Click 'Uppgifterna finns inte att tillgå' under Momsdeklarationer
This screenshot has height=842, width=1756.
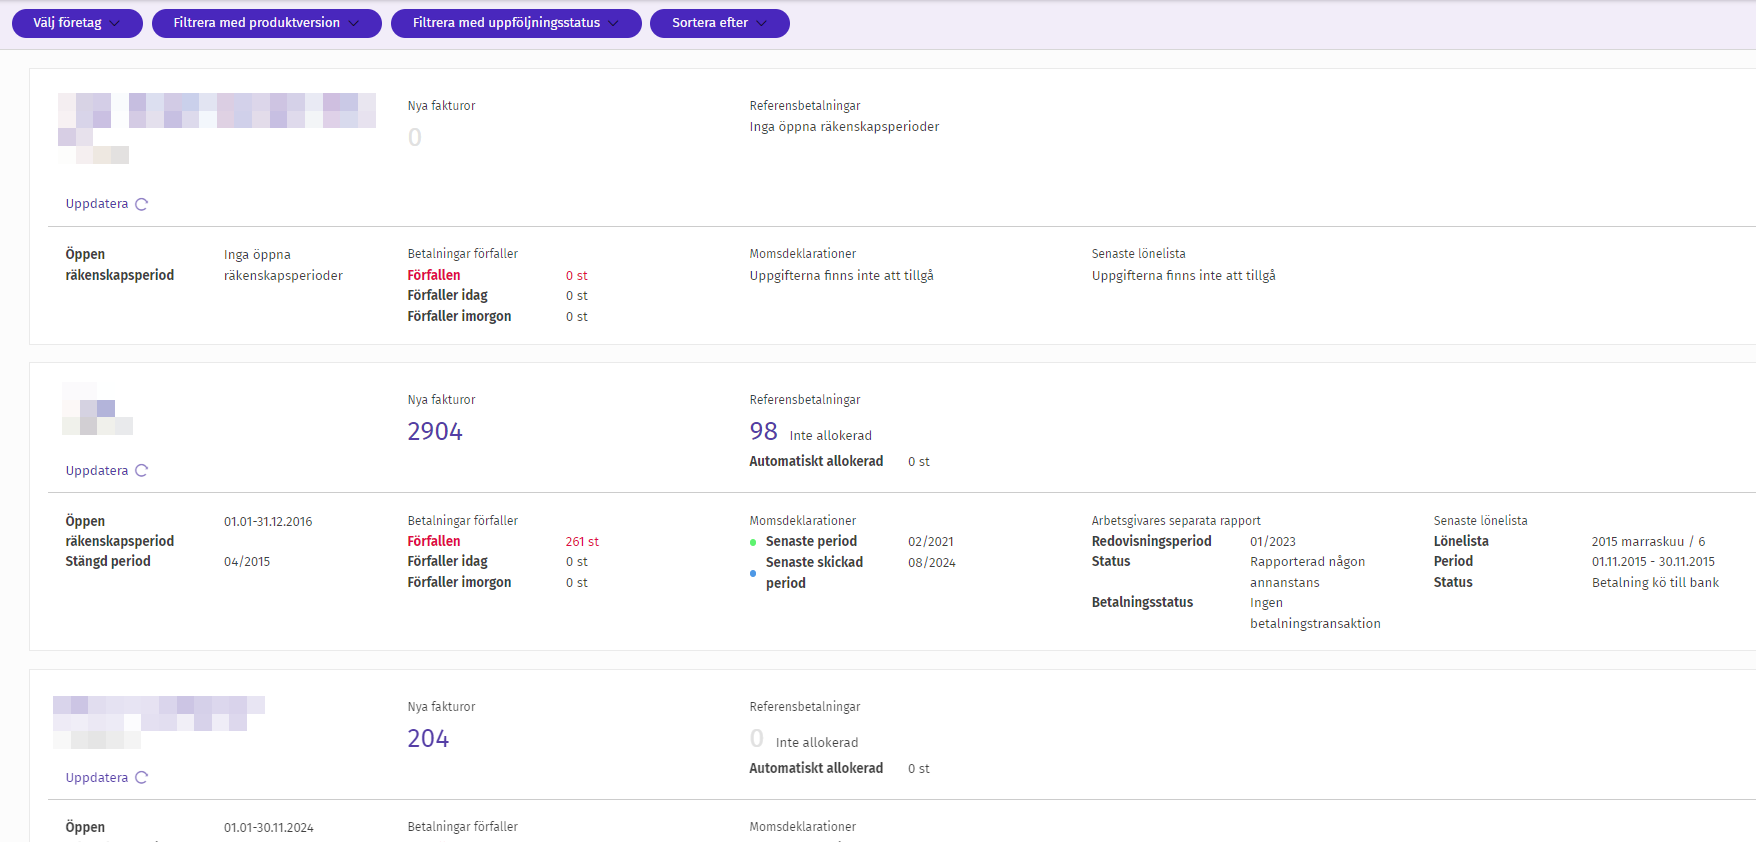[x=842, y=276]
